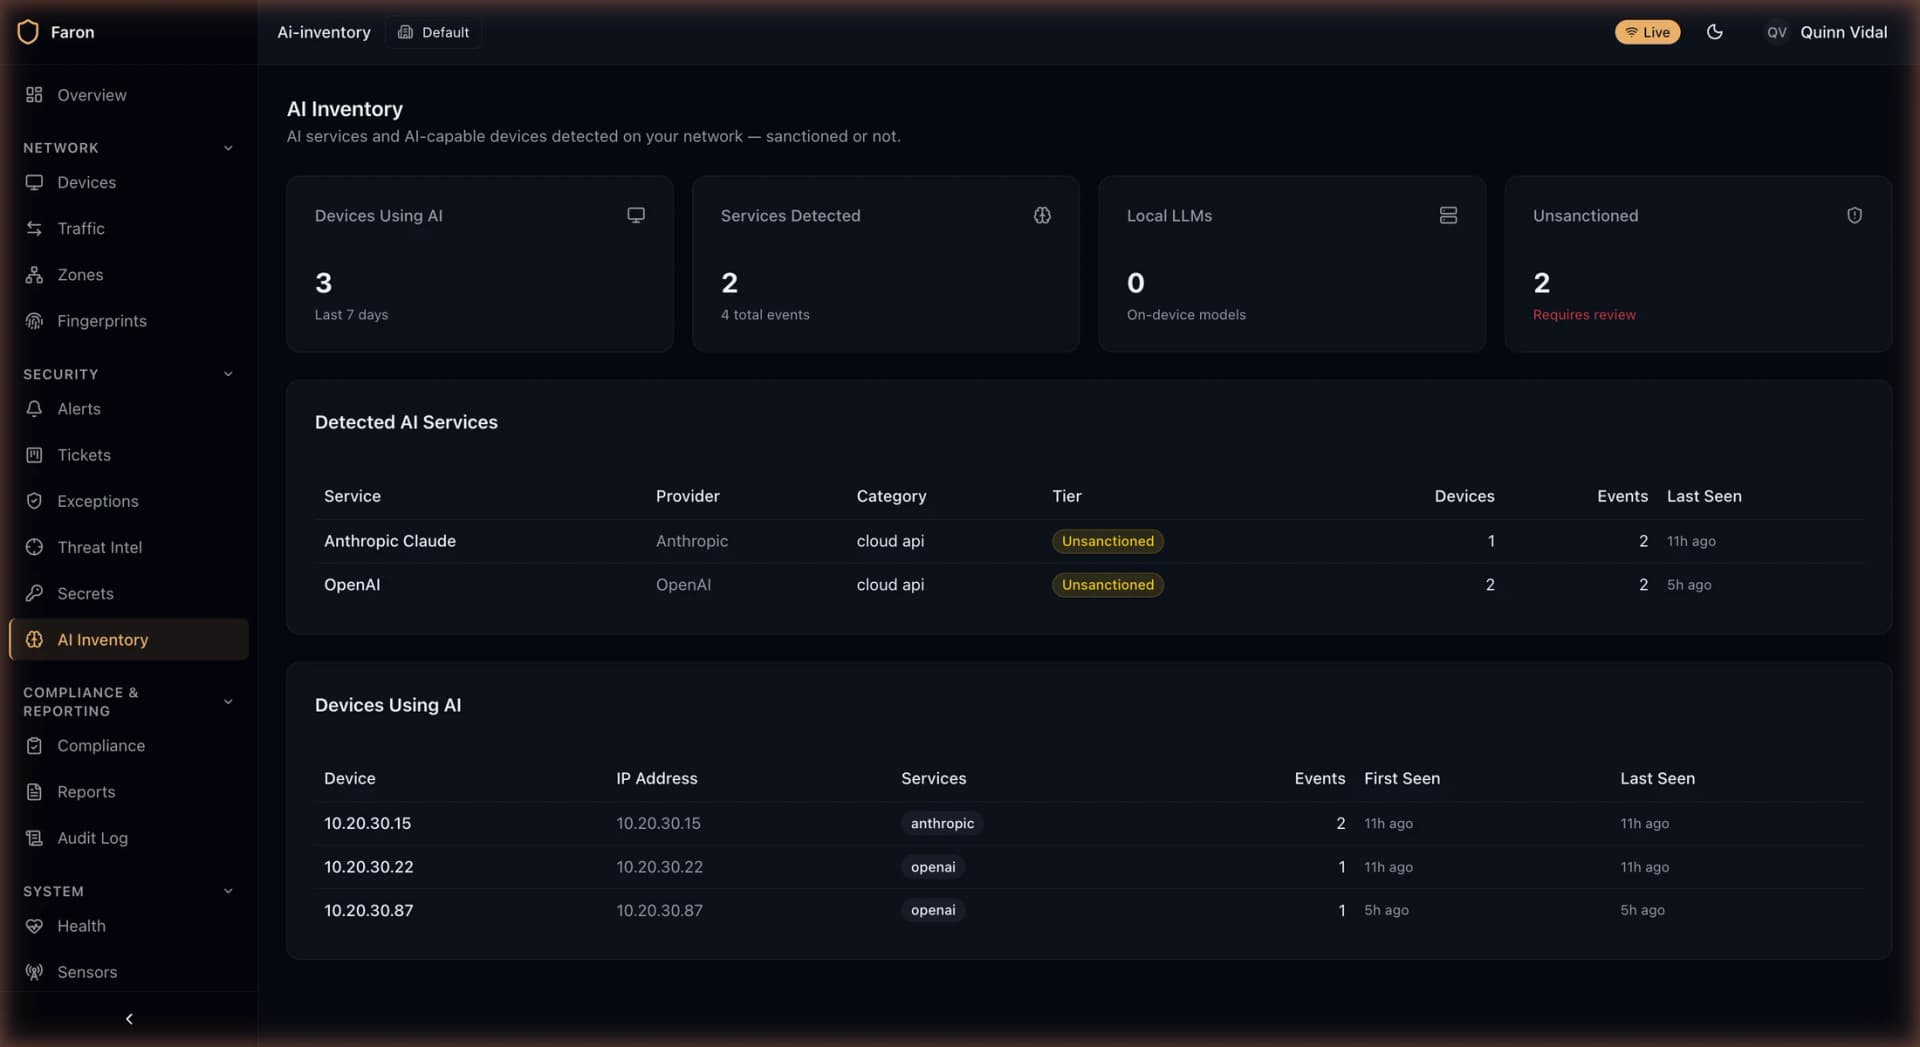This screenshot has height=1047, width=1920.
Task: Open the Default workspace selector
Action: [x=433, y=32]
